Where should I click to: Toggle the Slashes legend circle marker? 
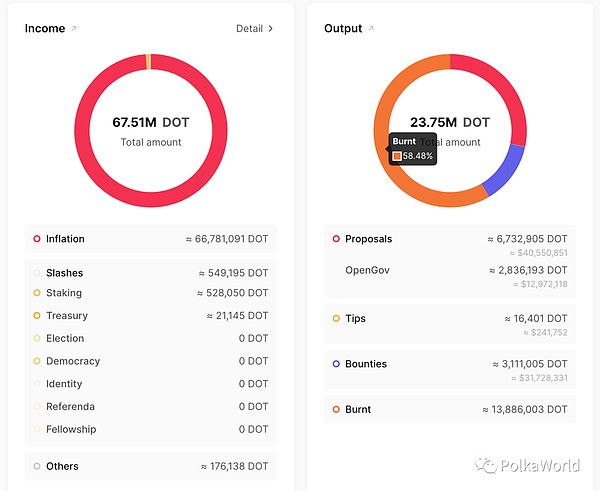[x=37, y=273]
